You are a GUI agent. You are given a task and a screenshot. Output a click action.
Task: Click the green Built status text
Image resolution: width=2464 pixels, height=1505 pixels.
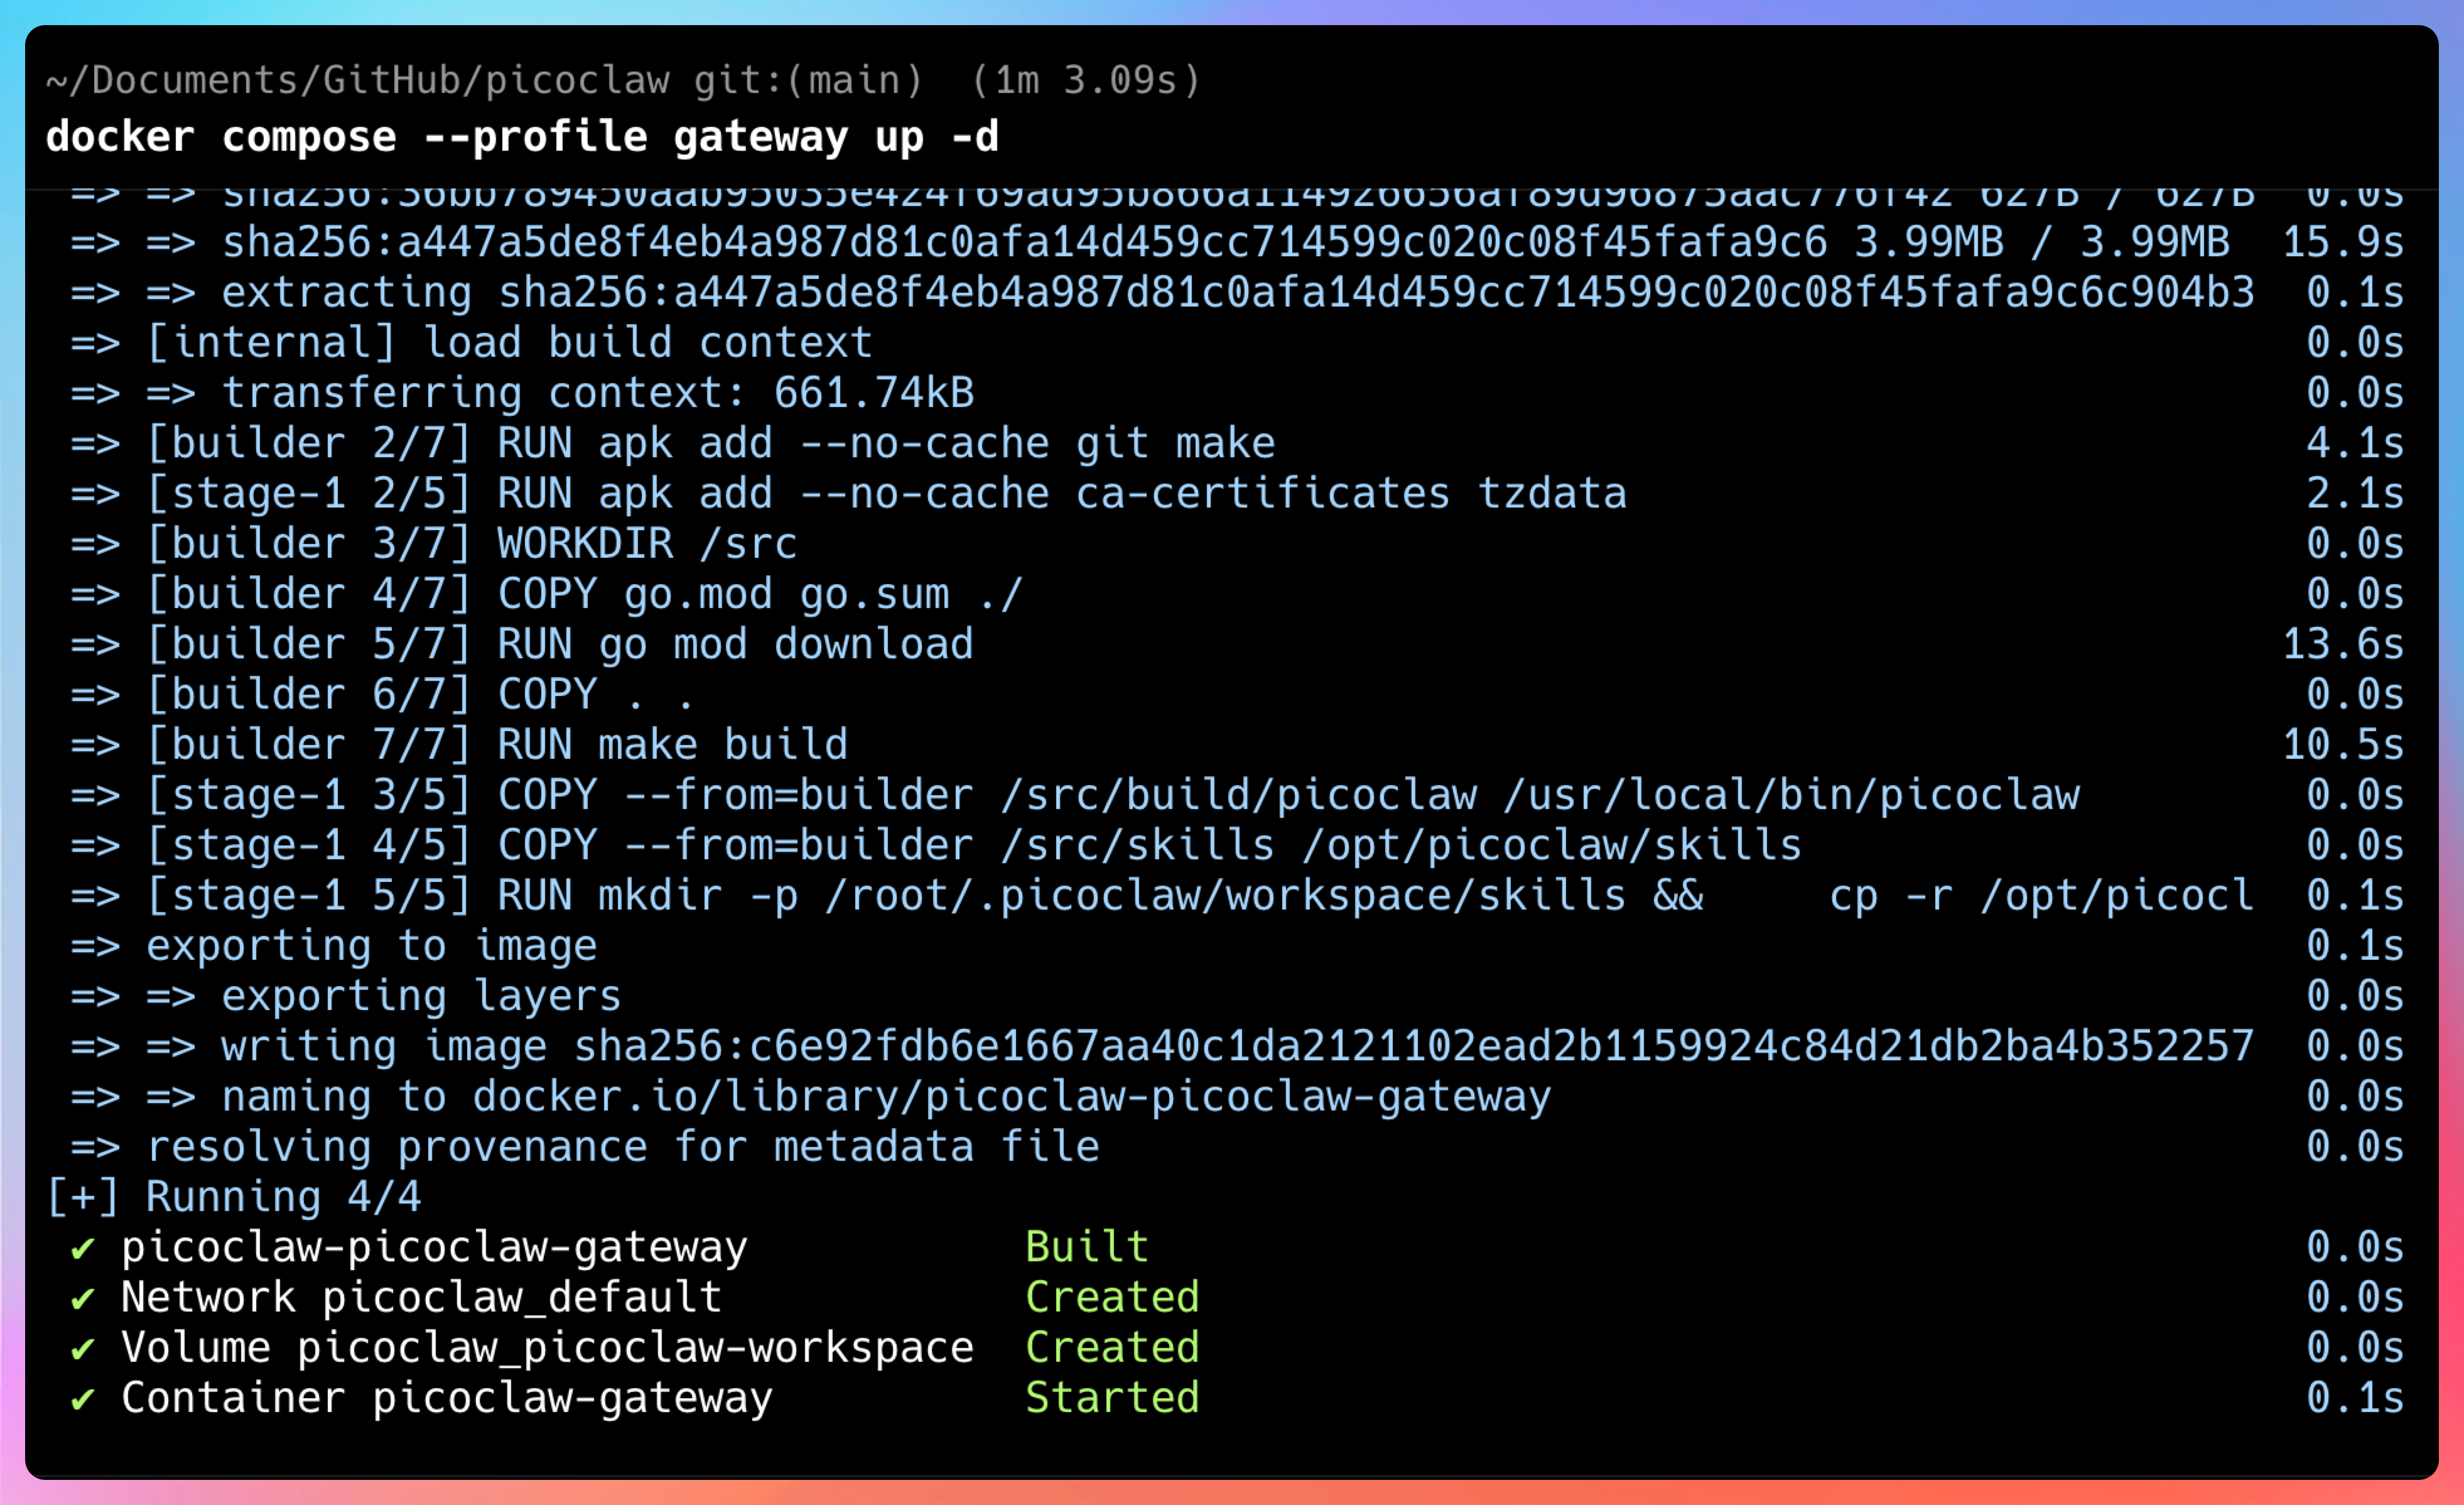[1087, 1247]
